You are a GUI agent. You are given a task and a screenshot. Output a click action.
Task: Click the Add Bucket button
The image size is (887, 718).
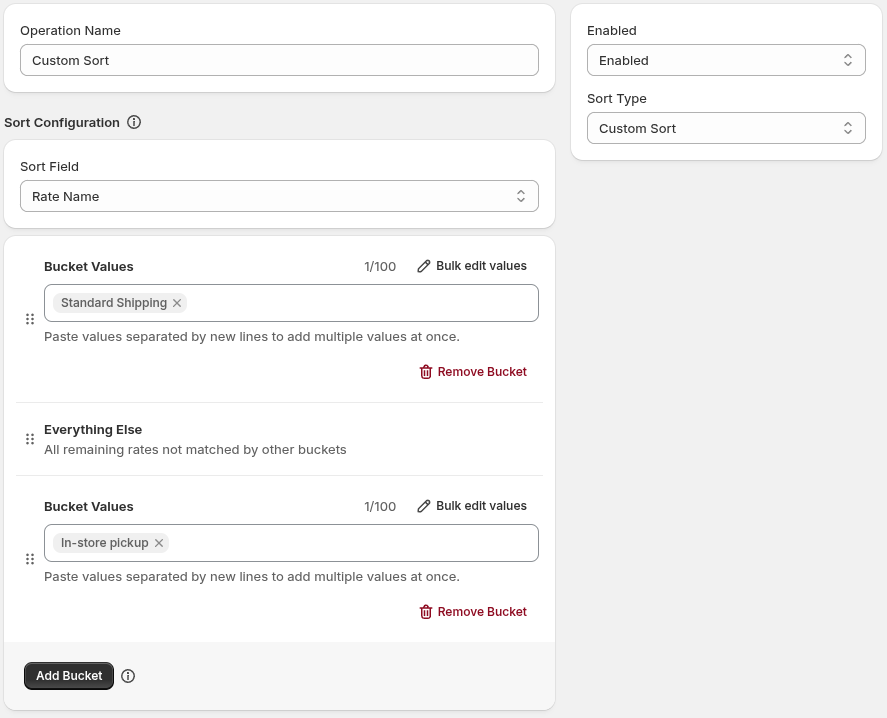[x=69, y=676]
